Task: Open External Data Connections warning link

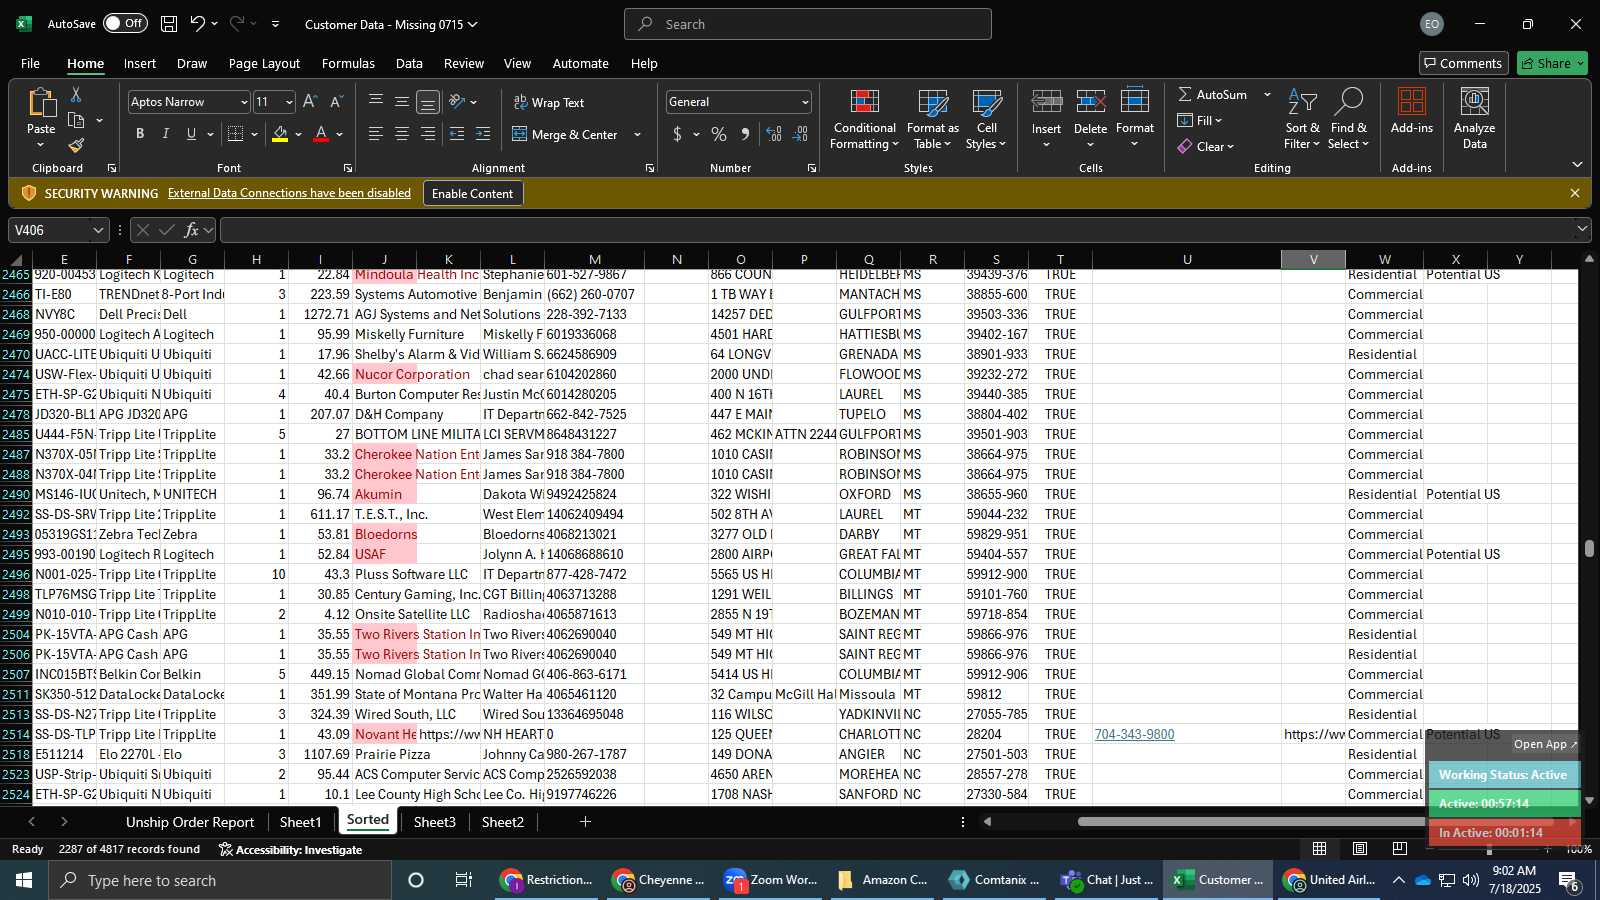Action: coord(289,193)
